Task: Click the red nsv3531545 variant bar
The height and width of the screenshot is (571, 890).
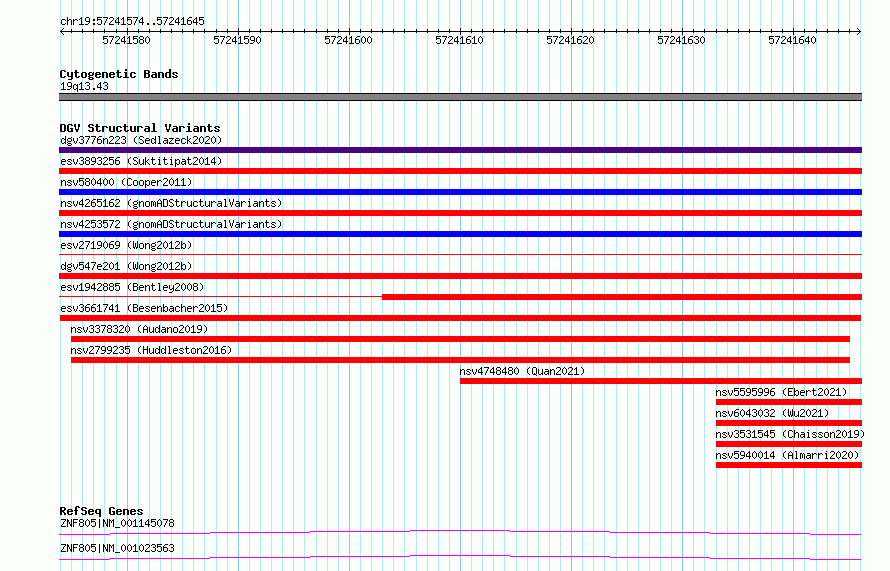Action: coord(789,444)
